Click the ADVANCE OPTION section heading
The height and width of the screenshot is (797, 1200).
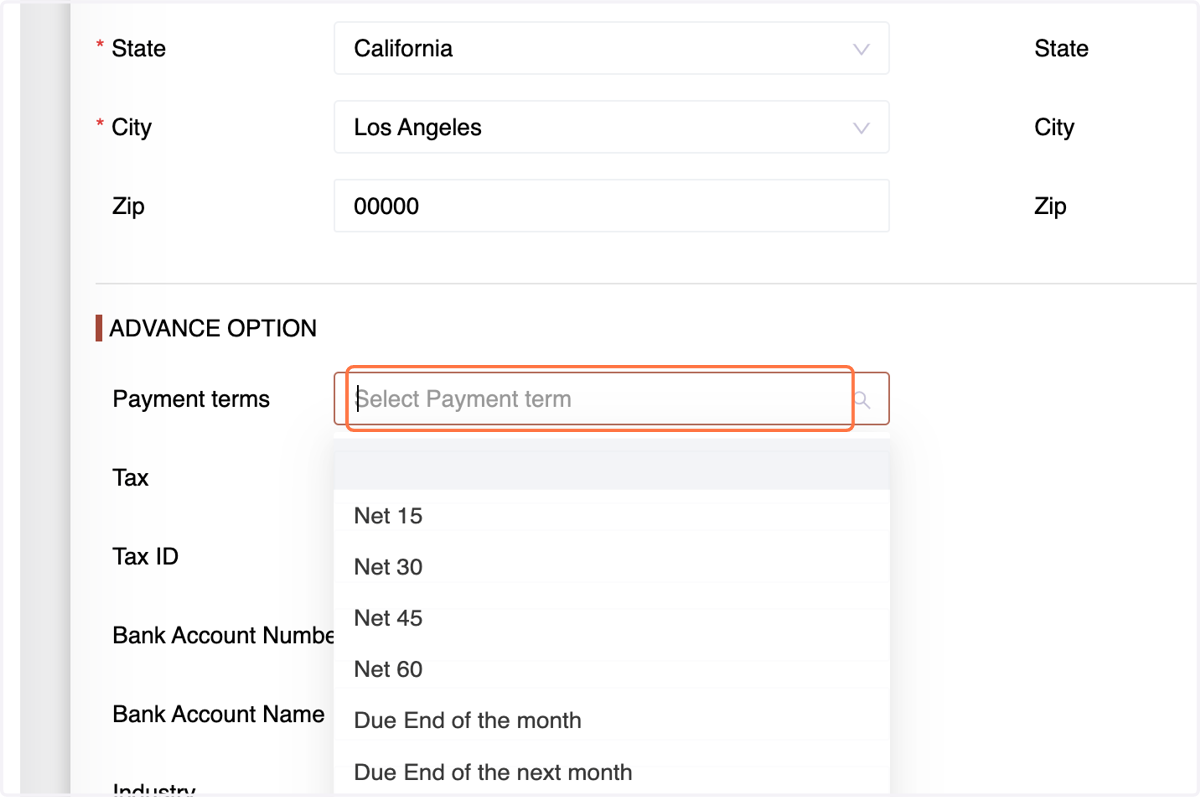213,328
